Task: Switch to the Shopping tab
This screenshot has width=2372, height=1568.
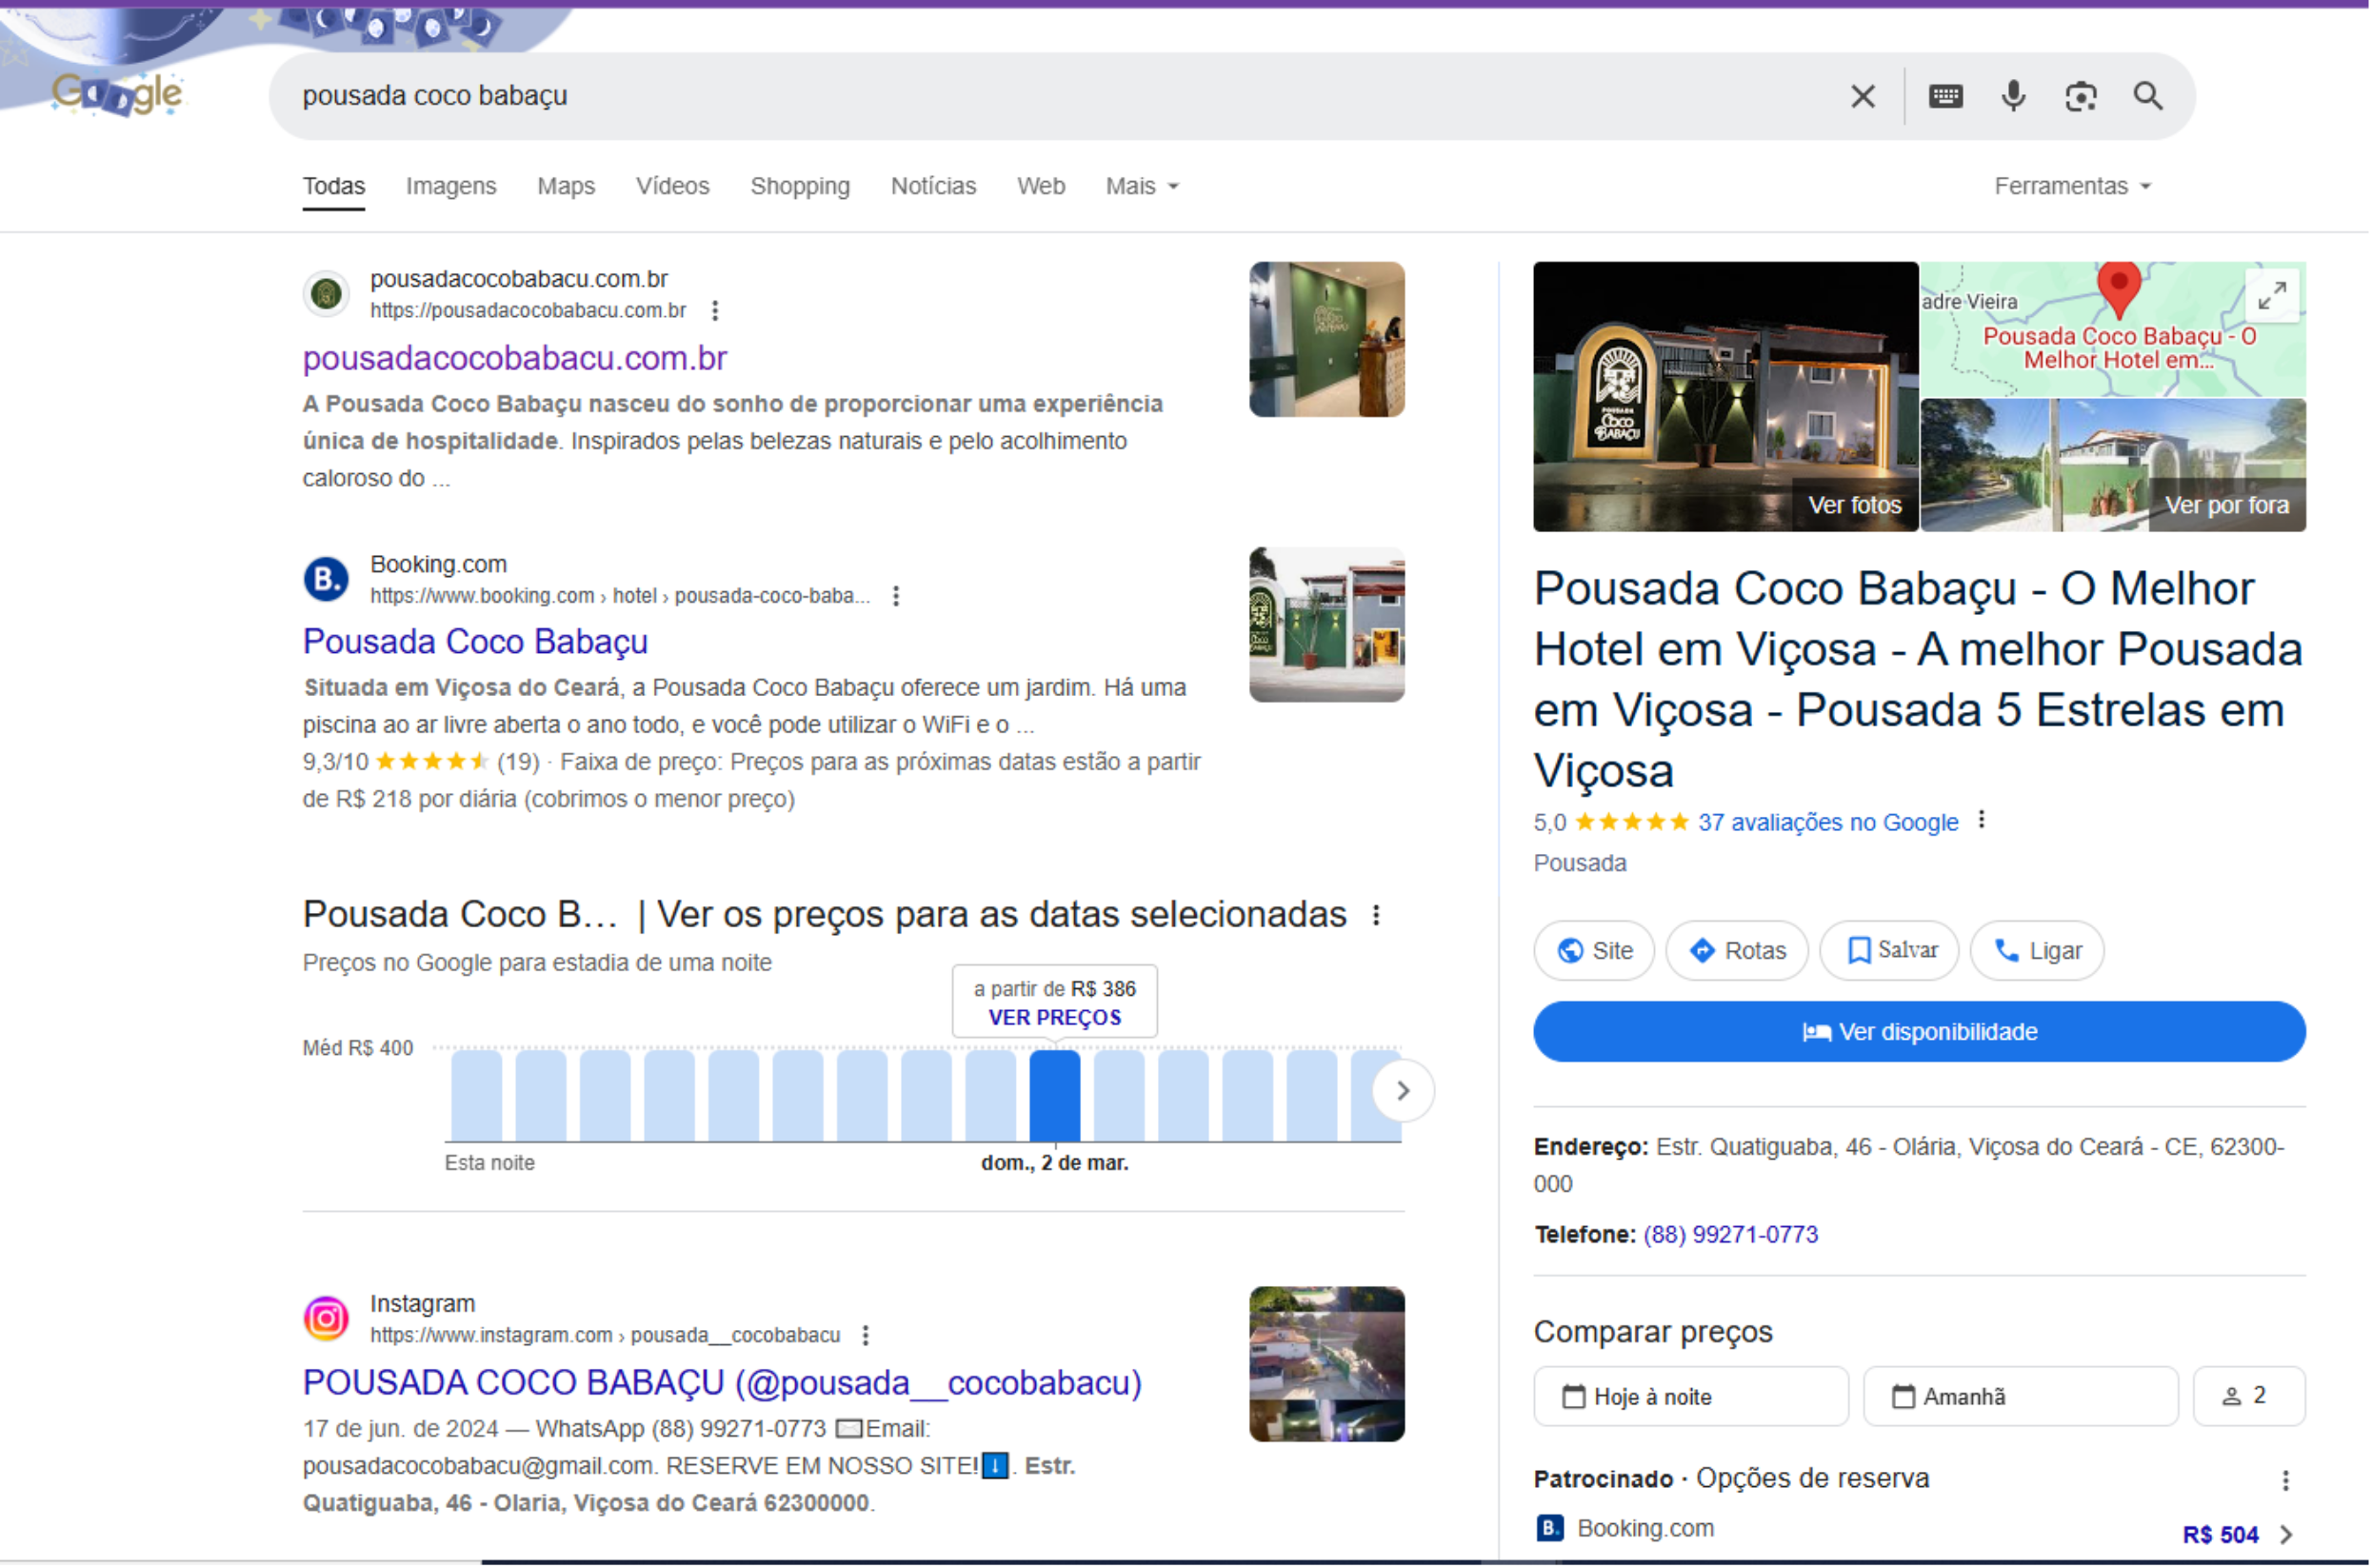Action: coord(800,186)
